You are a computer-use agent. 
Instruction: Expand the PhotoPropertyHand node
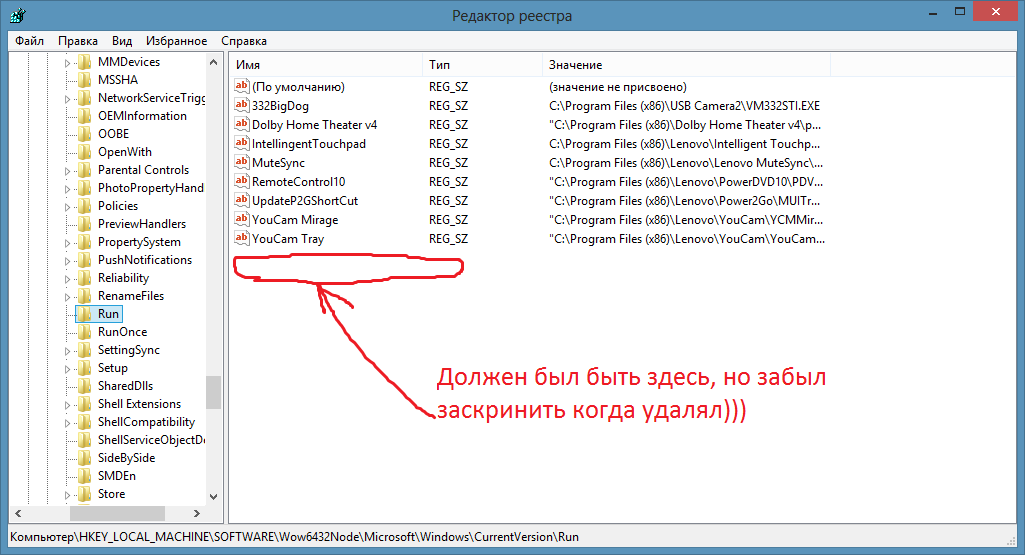(x=67, y=189)
